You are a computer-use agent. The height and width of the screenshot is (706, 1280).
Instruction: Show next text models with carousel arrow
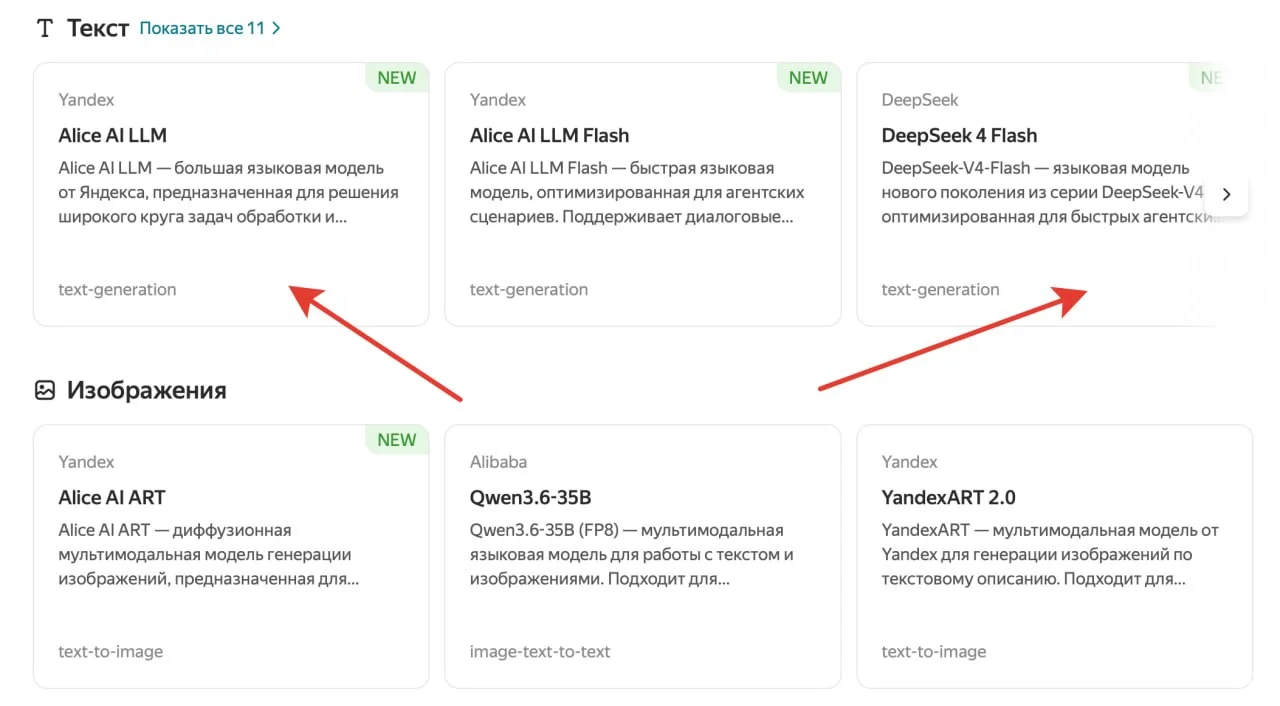[x=1227, y=195]
